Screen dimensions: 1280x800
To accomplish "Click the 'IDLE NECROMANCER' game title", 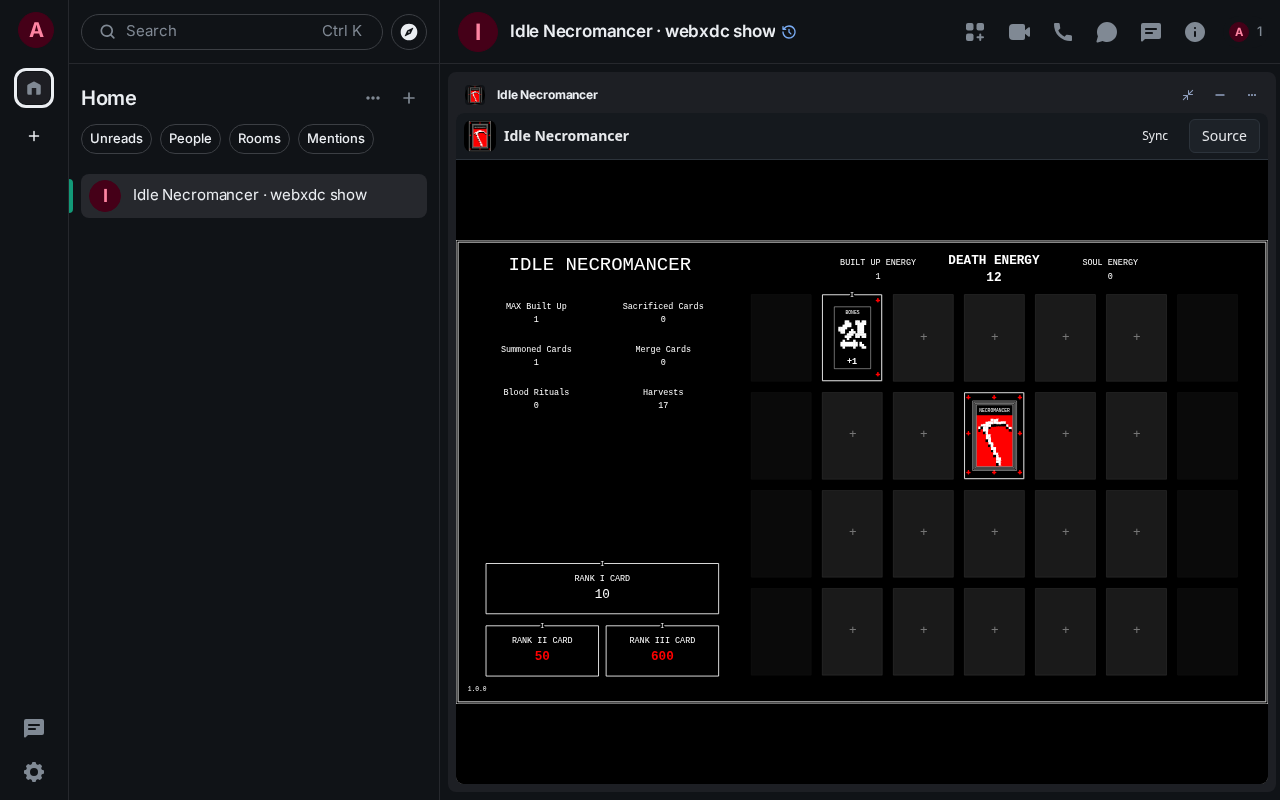I will pos(600,265).
